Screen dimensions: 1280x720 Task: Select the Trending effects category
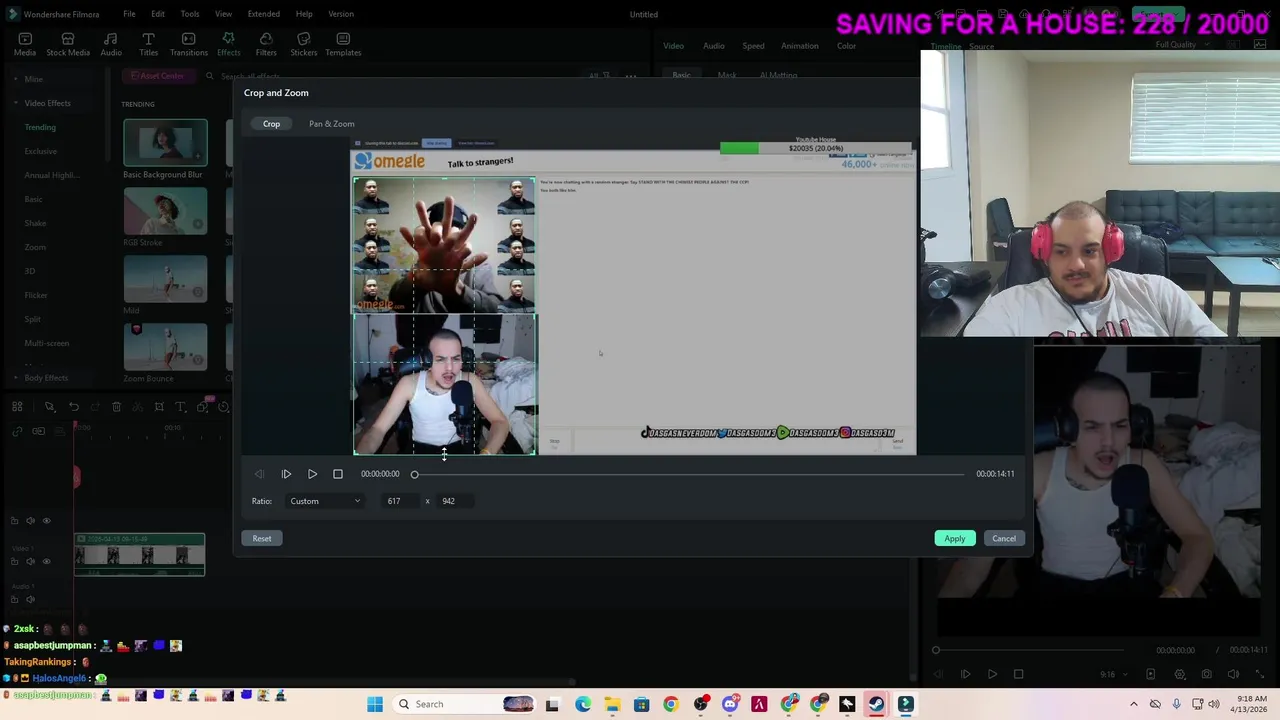pyautogui.click(x=40, y=127)
